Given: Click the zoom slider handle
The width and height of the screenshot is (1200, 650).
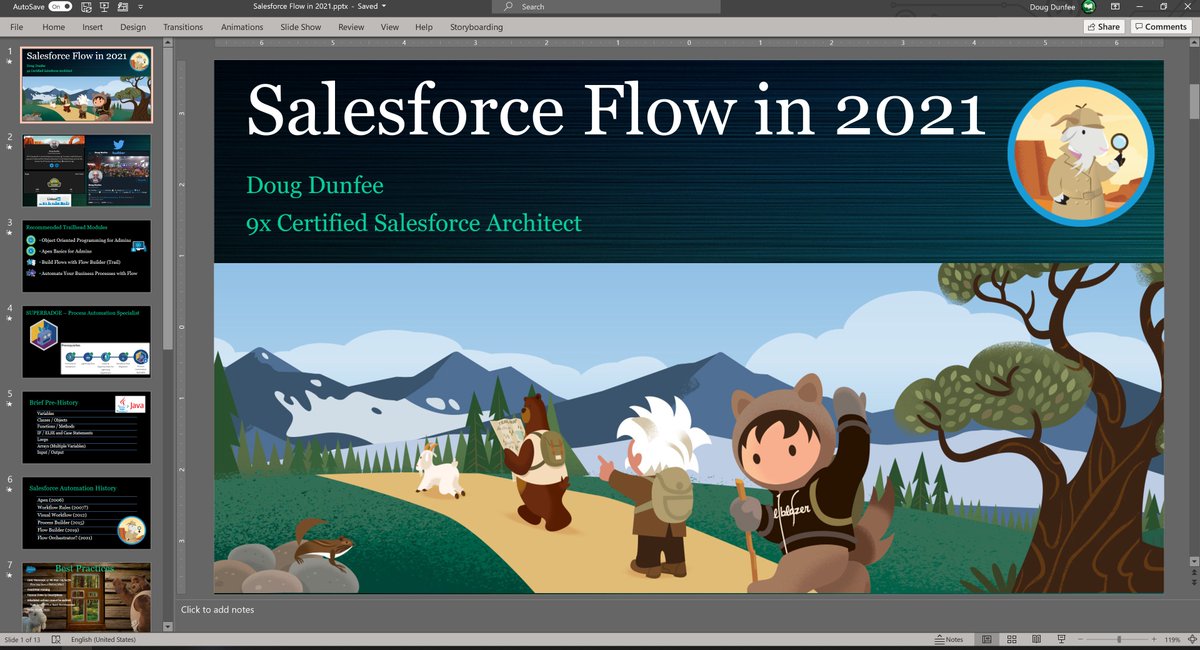Looking at the screenshot, I should (x=1119, y=640).
